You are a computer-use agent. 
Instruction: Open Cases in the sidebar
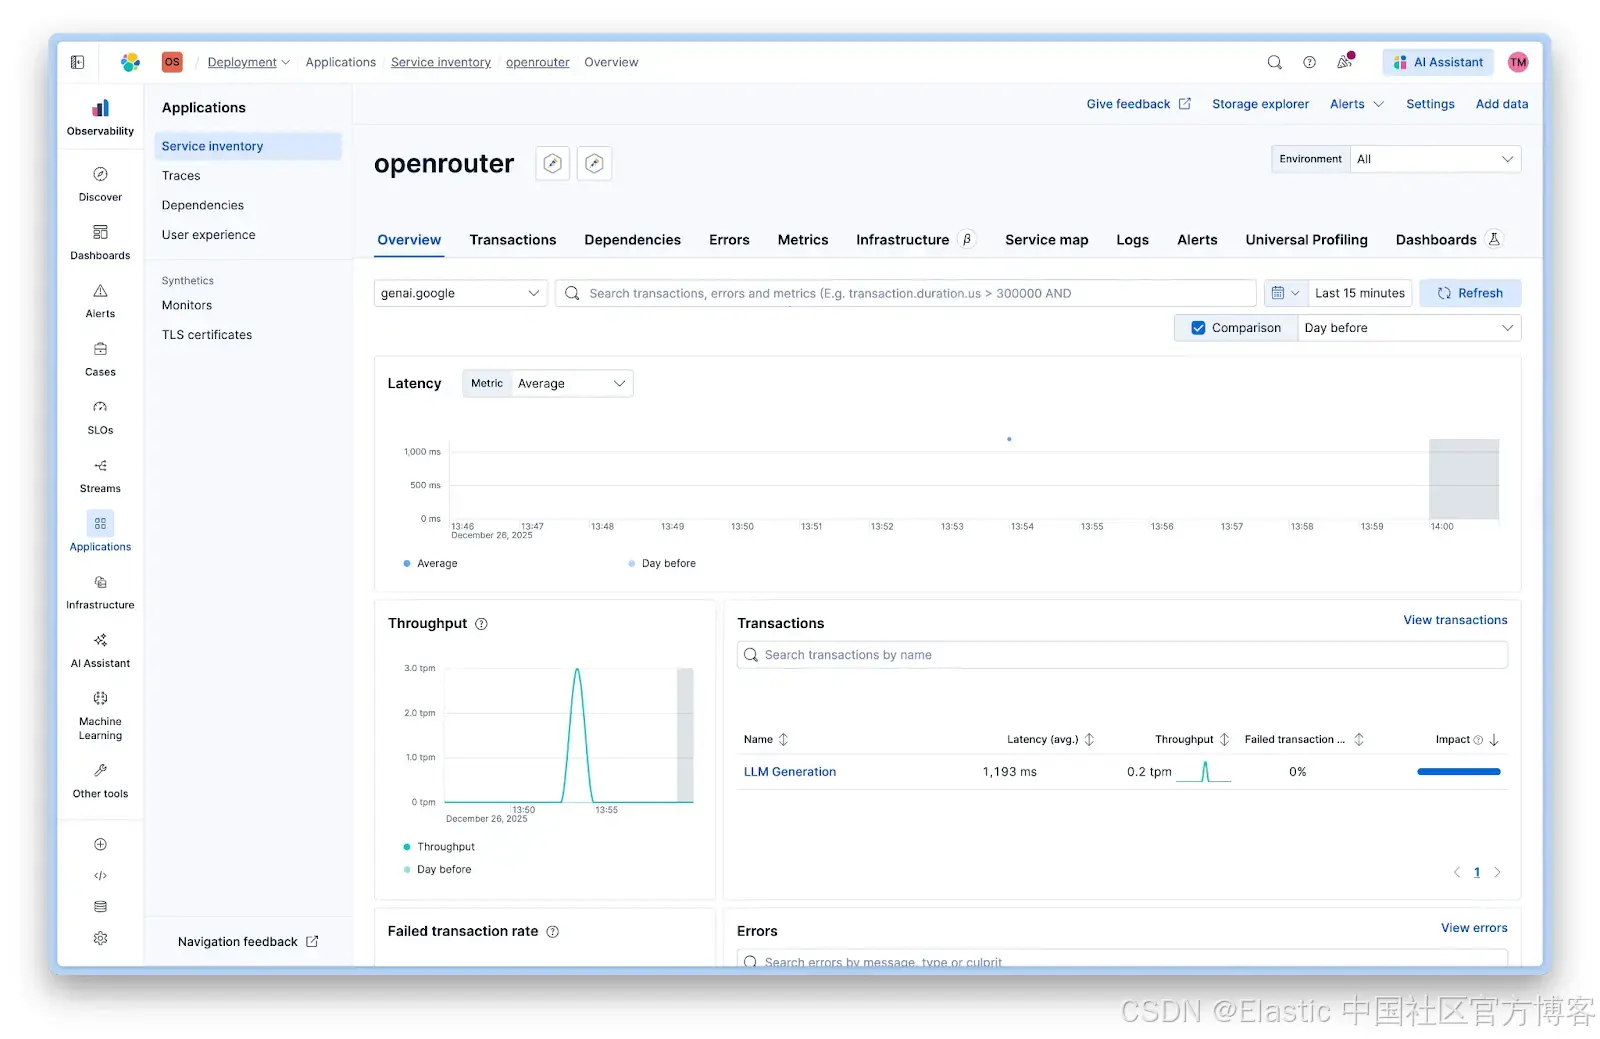100,359
